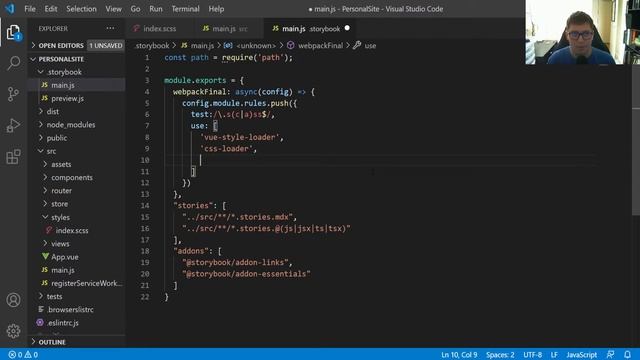640x360 pixels.
Task: Open the Run menu
Action: [156, 9]
